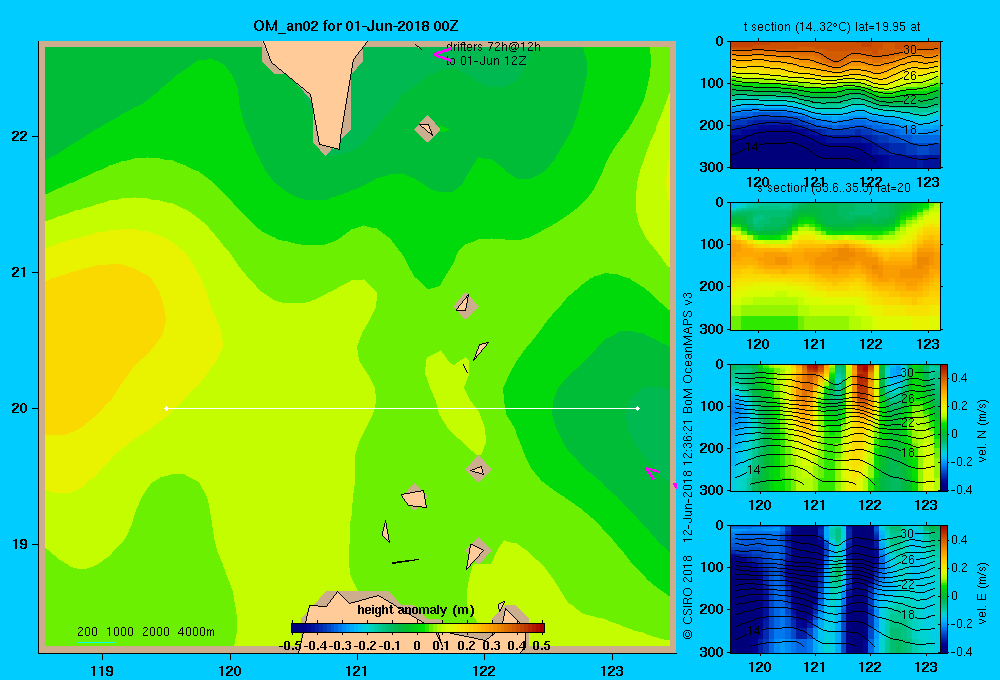
Task: Click the main map's latitude label '22'
Action: tap(19, 137)
